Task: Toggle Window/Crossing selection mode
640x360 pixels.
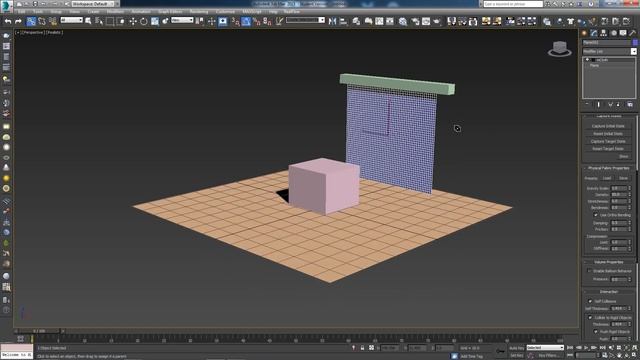Action: click(121, 21)
